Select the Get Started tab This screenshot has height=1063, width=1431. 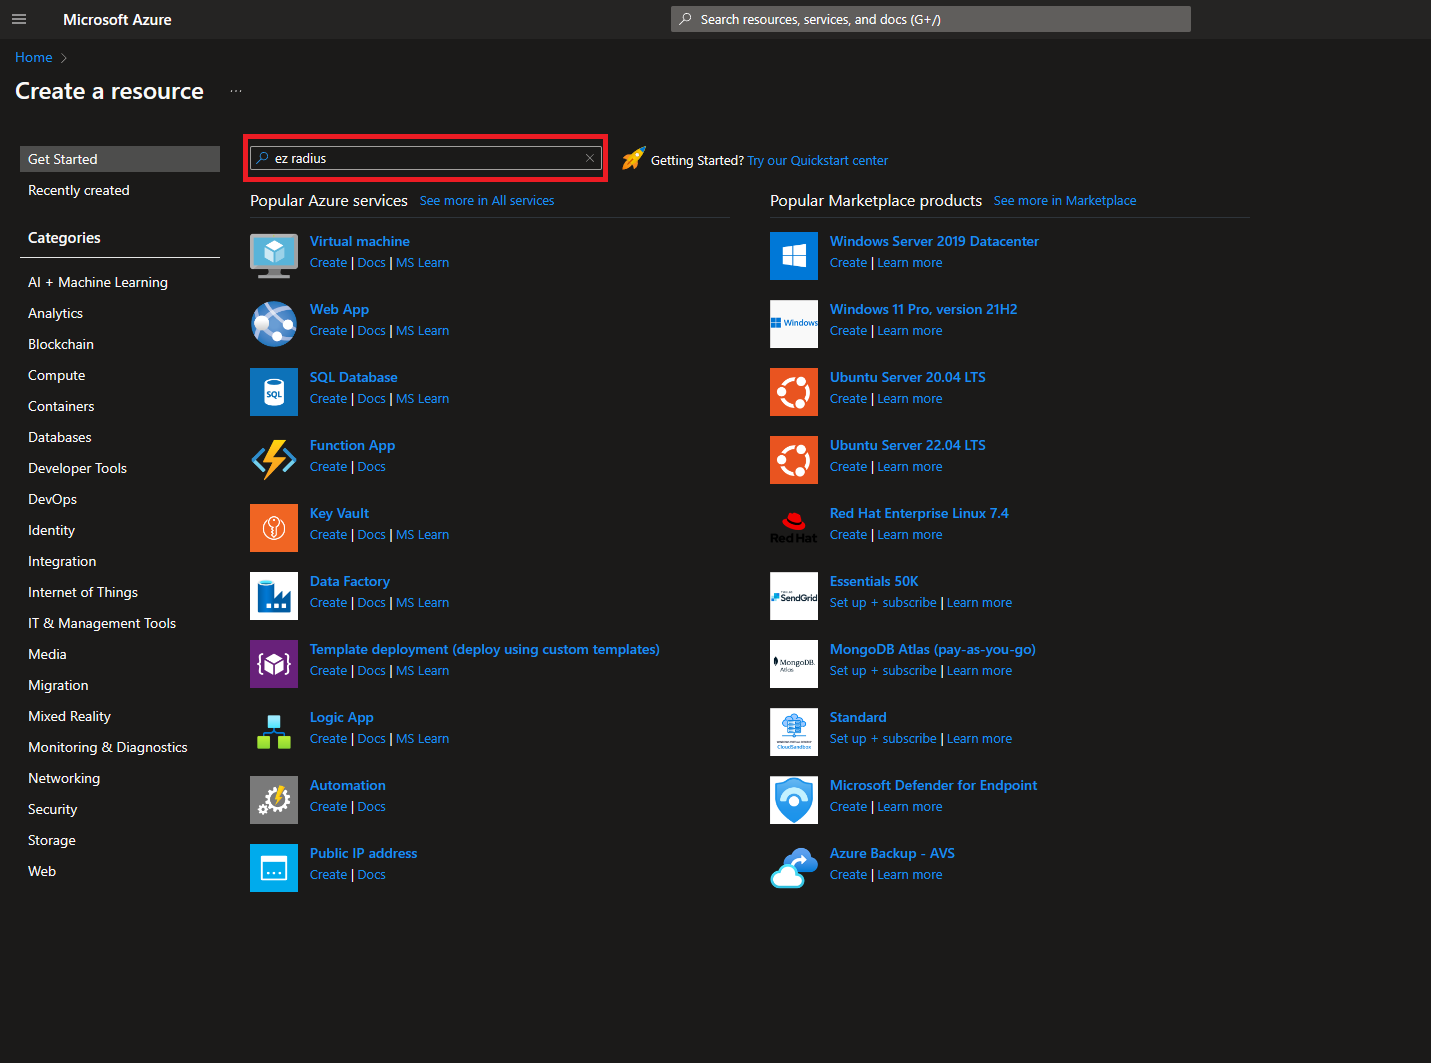point(120,159)
